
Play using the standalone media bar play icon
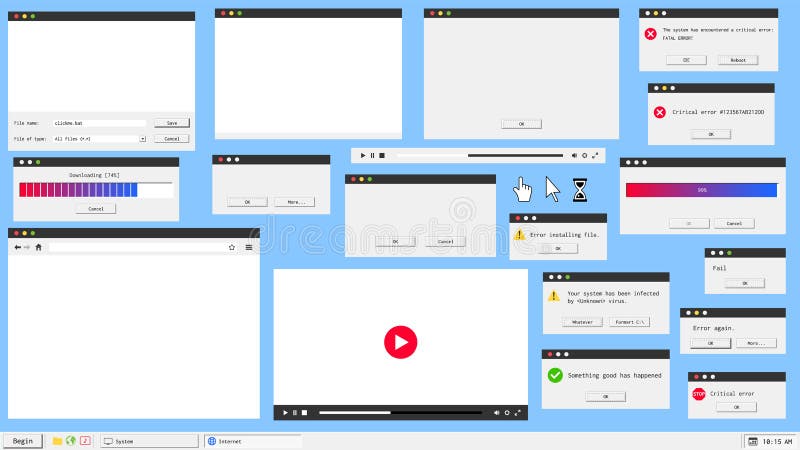[x=363, y=156]
